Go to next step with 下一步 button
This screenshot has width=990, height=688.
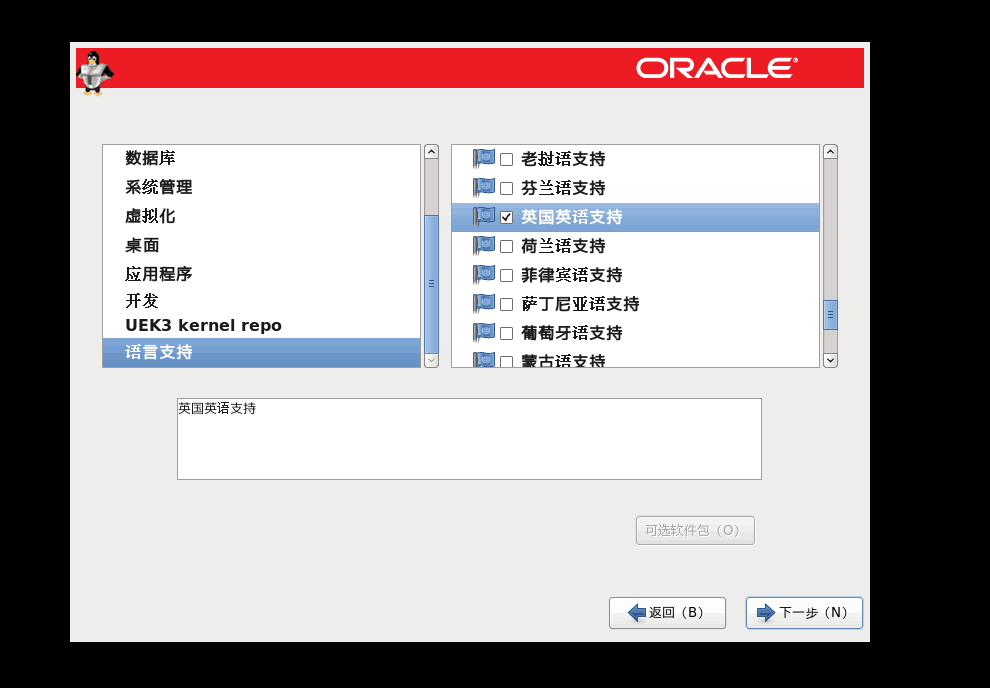click(804, 613)
